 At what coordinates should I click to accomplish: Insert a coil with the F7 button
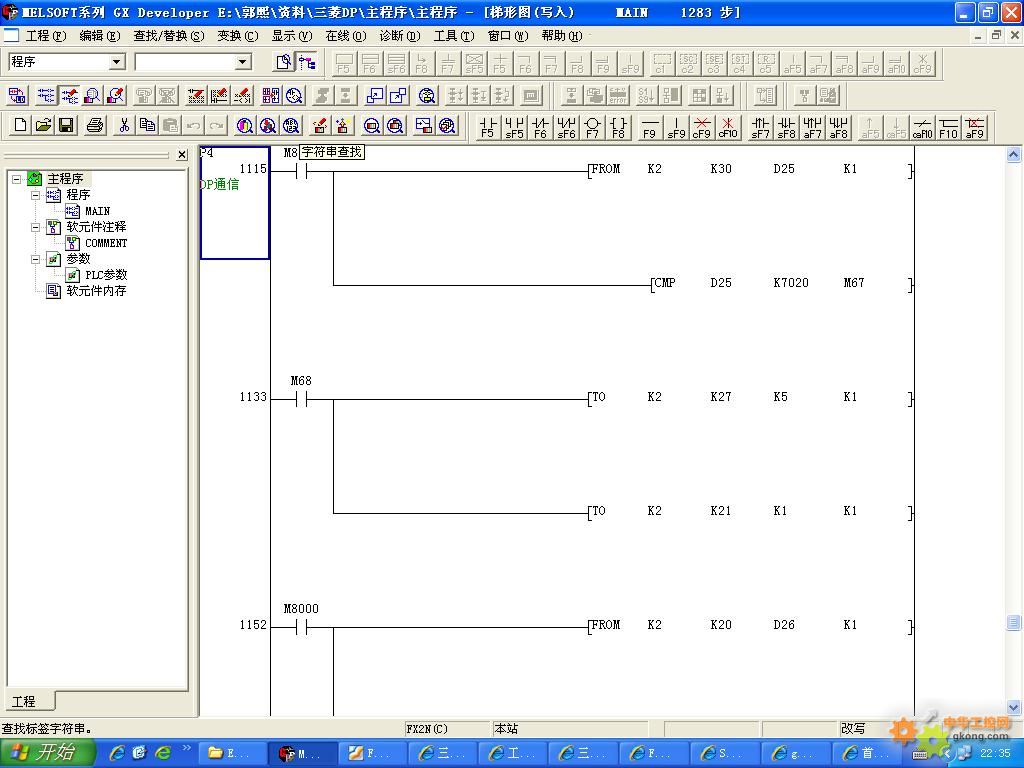click(592, 127)
